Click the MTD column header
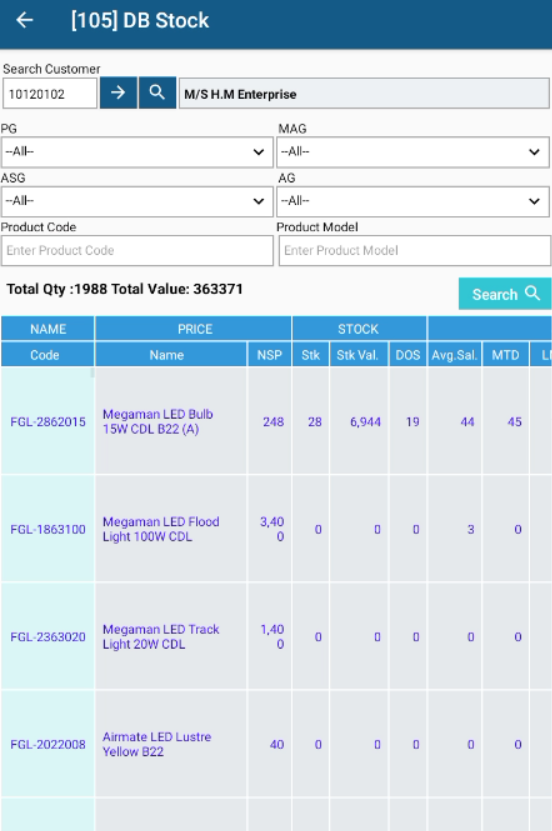Image resolution: width=552 pixels, height=831 pixels. [x=505, y=355]
